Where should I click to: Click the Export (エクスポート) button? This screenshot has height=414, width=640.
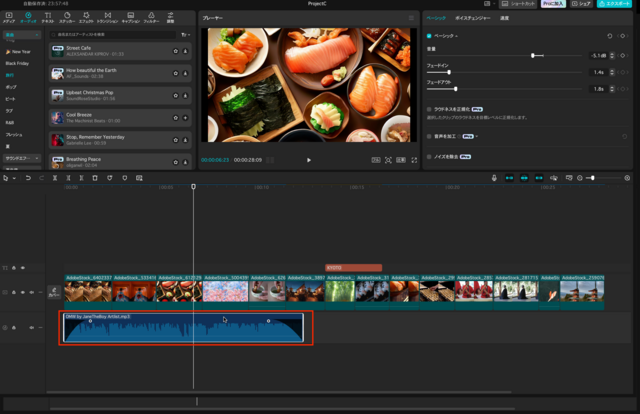click(614, 4)
